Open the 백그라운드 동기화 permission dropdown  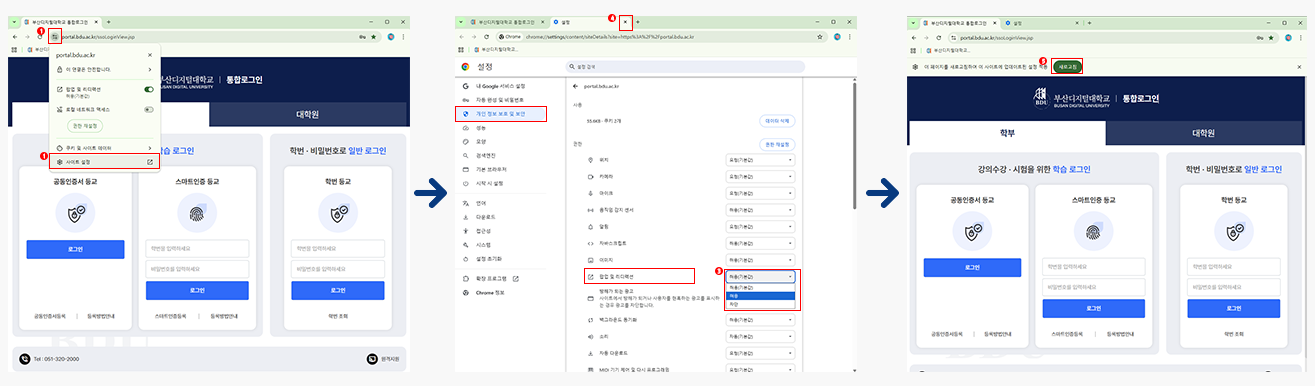pyautogui.click(x=761, y=319)
